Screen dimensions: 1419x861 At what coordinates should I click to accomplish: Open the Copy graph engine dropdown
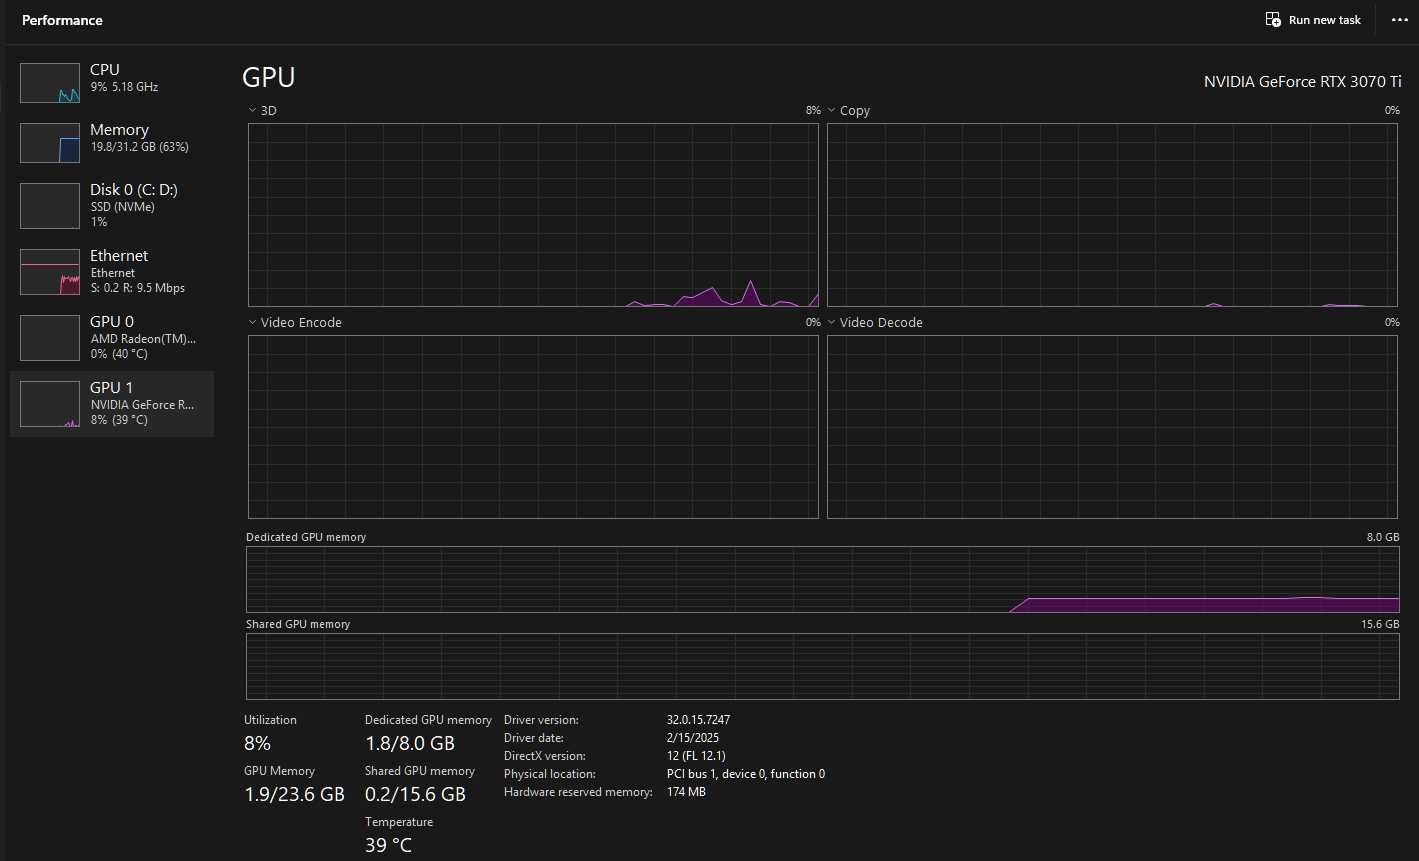[832, 111]
